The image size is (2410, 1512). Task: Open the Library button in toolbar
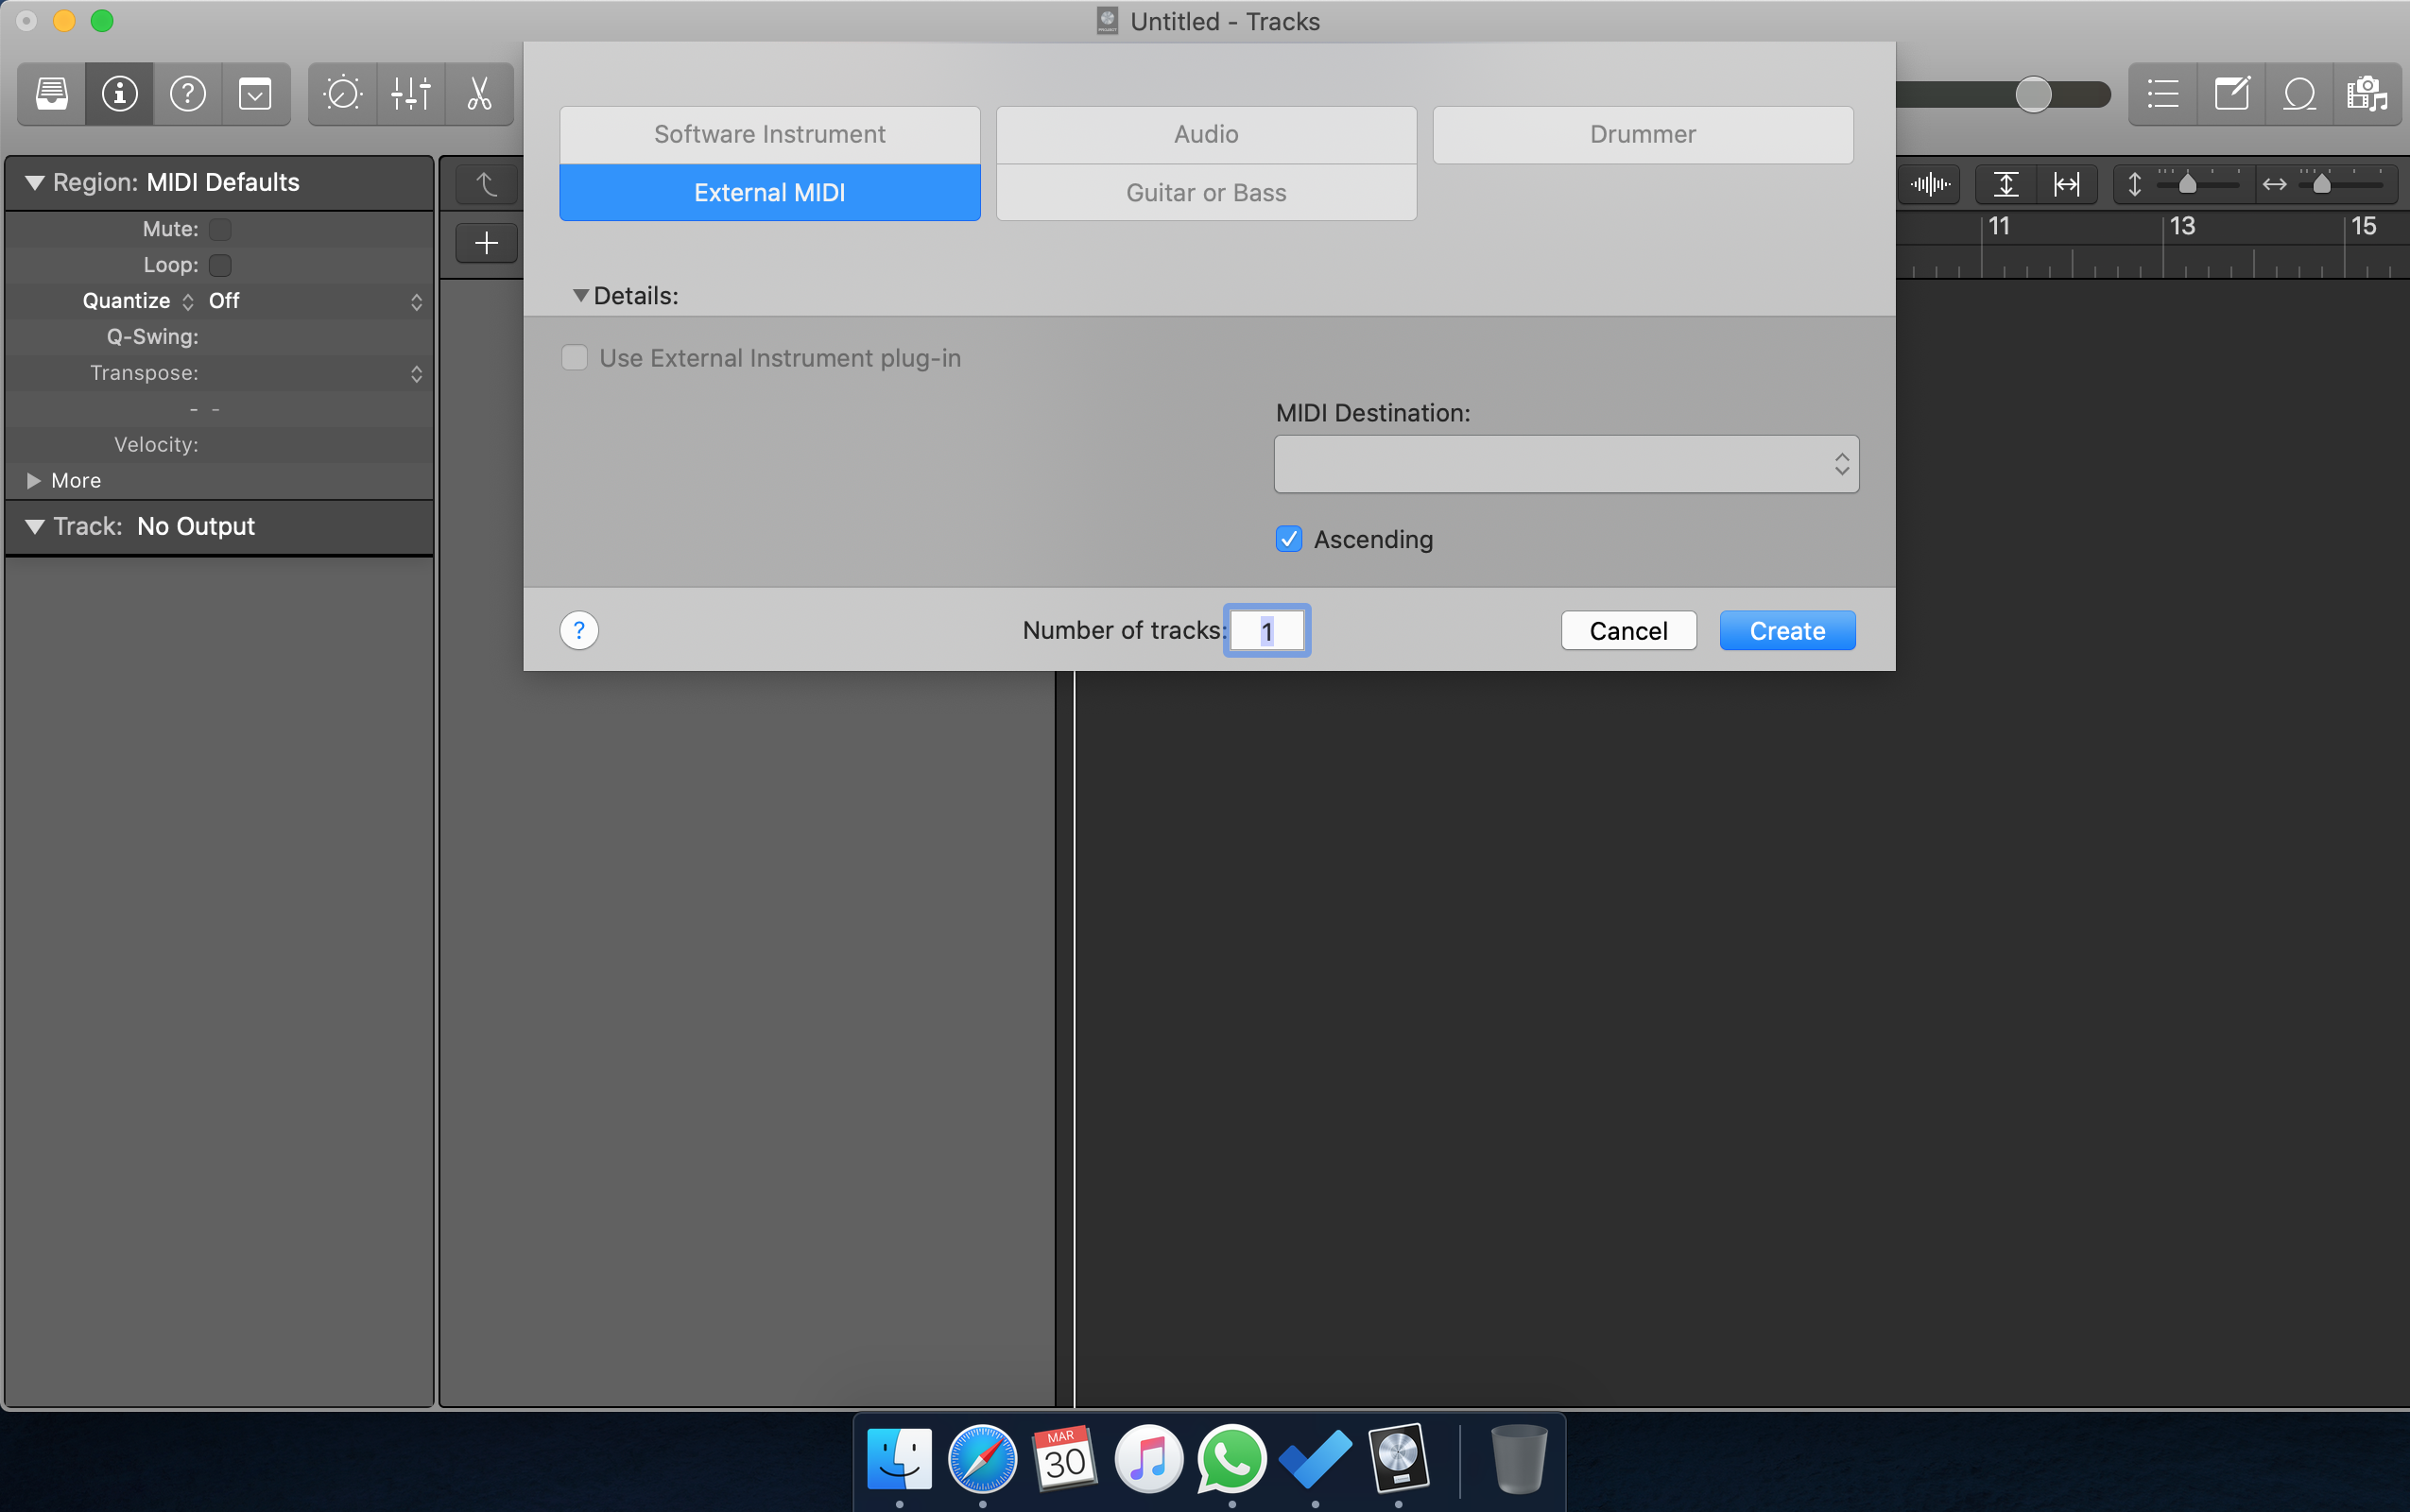[x=52, y=94]
